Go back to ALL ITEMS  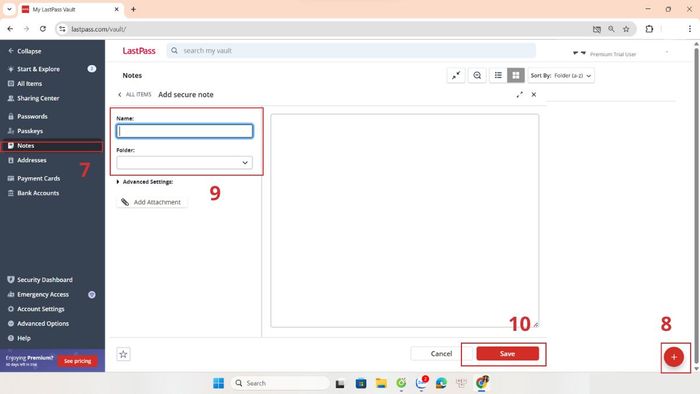[x=134, y=95]
